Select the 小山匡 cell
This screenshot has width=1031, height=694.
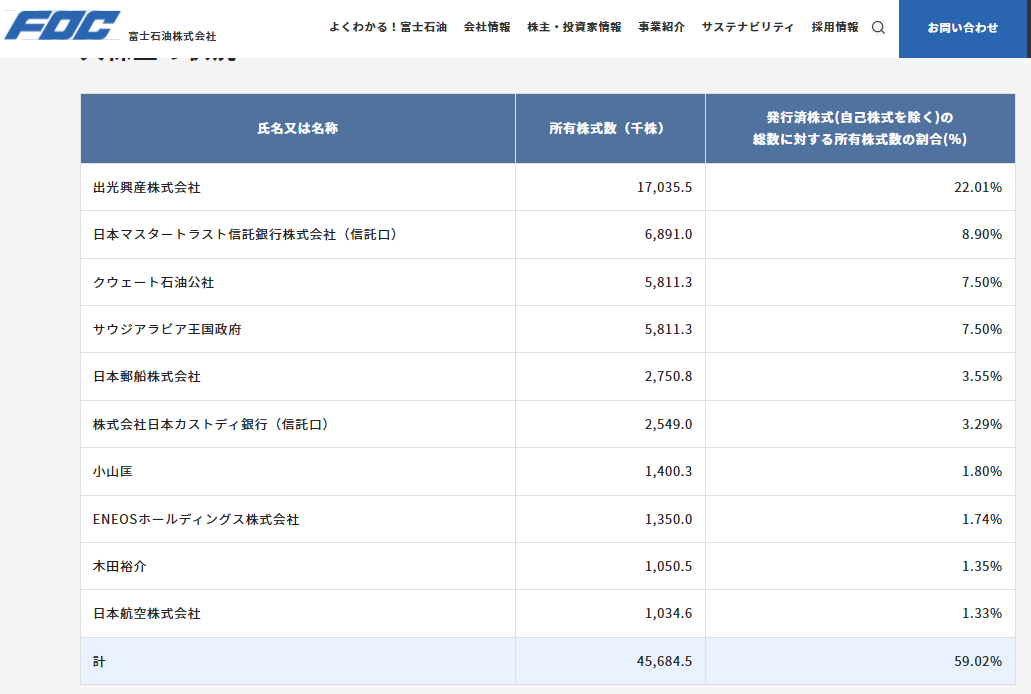coord(298,472)
